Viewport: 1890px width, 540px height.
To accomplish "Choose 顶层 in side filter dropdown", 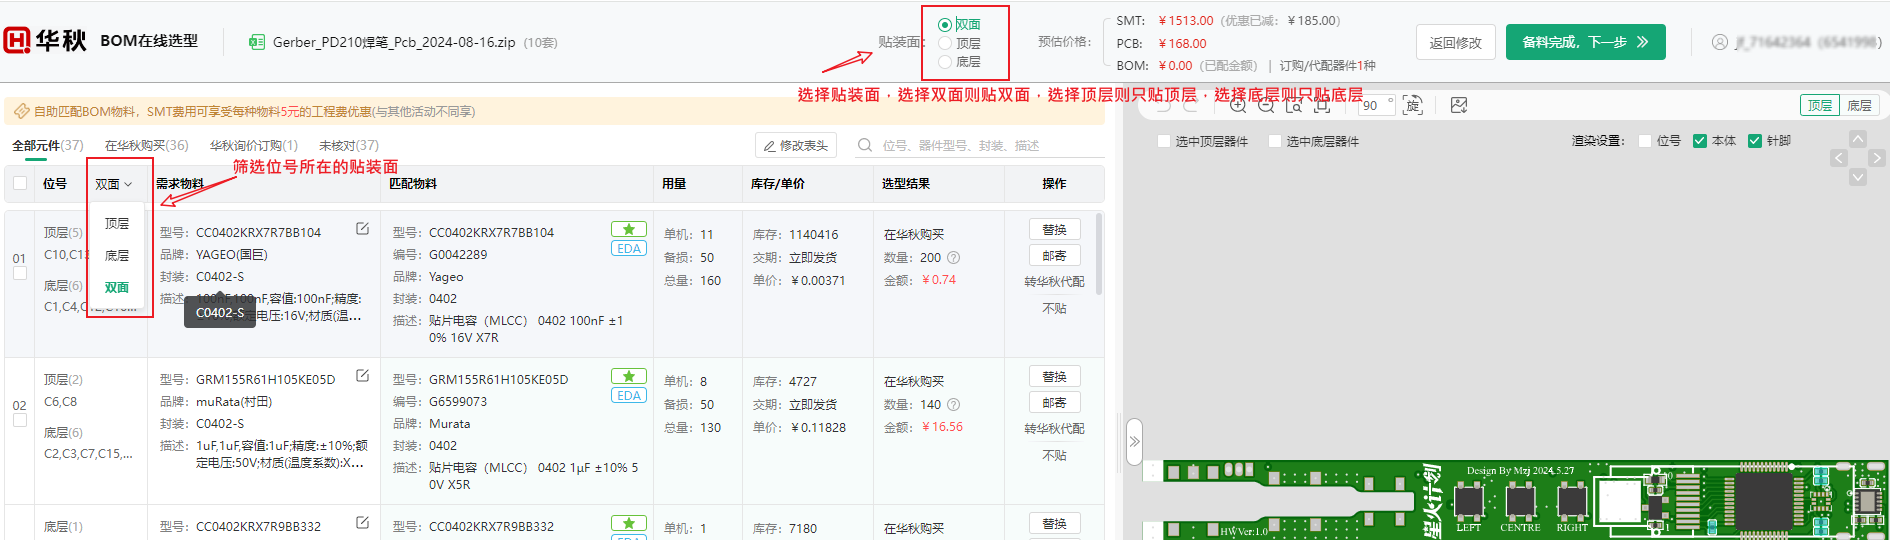I will click(117, 224).
